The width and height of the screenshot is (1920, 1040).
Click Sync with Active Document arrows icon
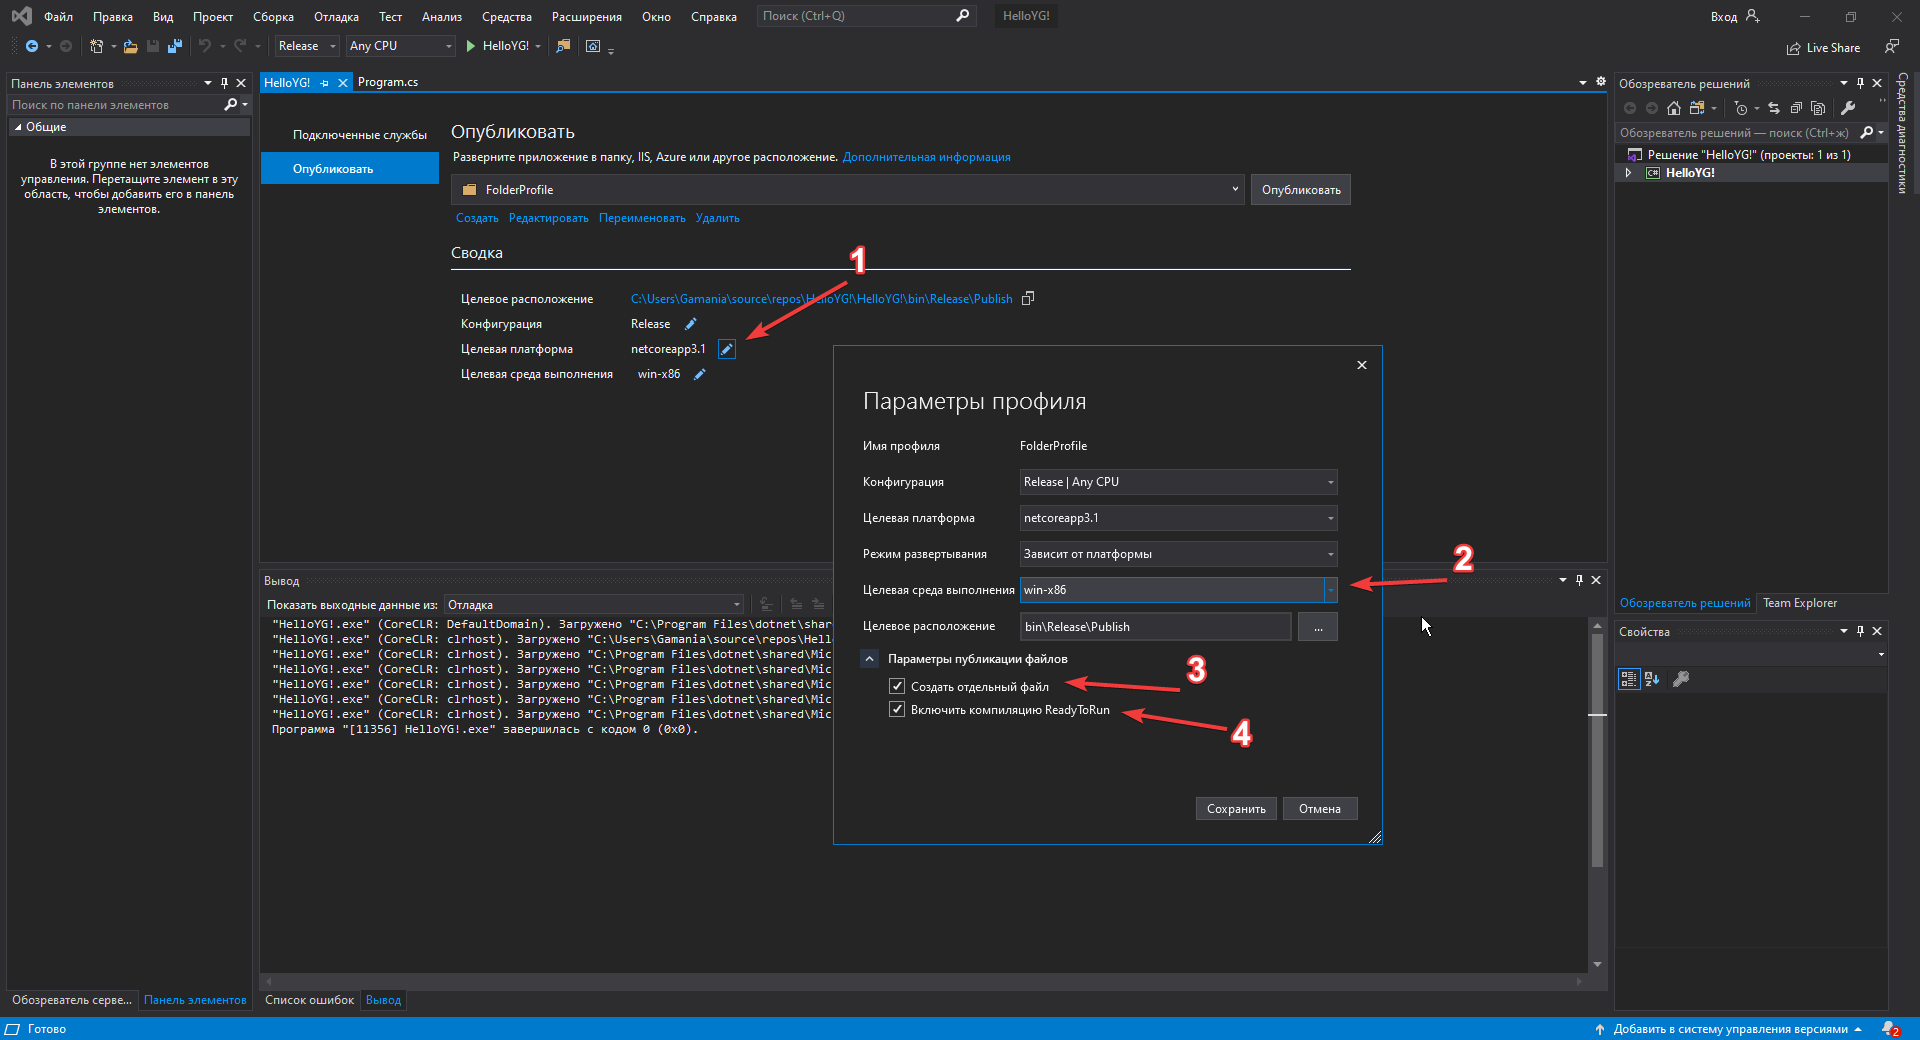1774,108
